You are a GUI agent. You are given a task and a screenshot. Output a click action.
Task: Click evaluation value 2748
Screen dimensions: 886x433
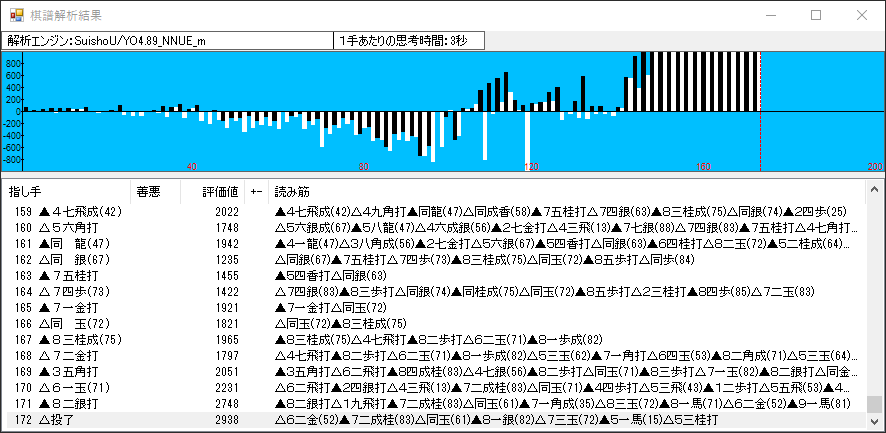(x=227, y=404)
